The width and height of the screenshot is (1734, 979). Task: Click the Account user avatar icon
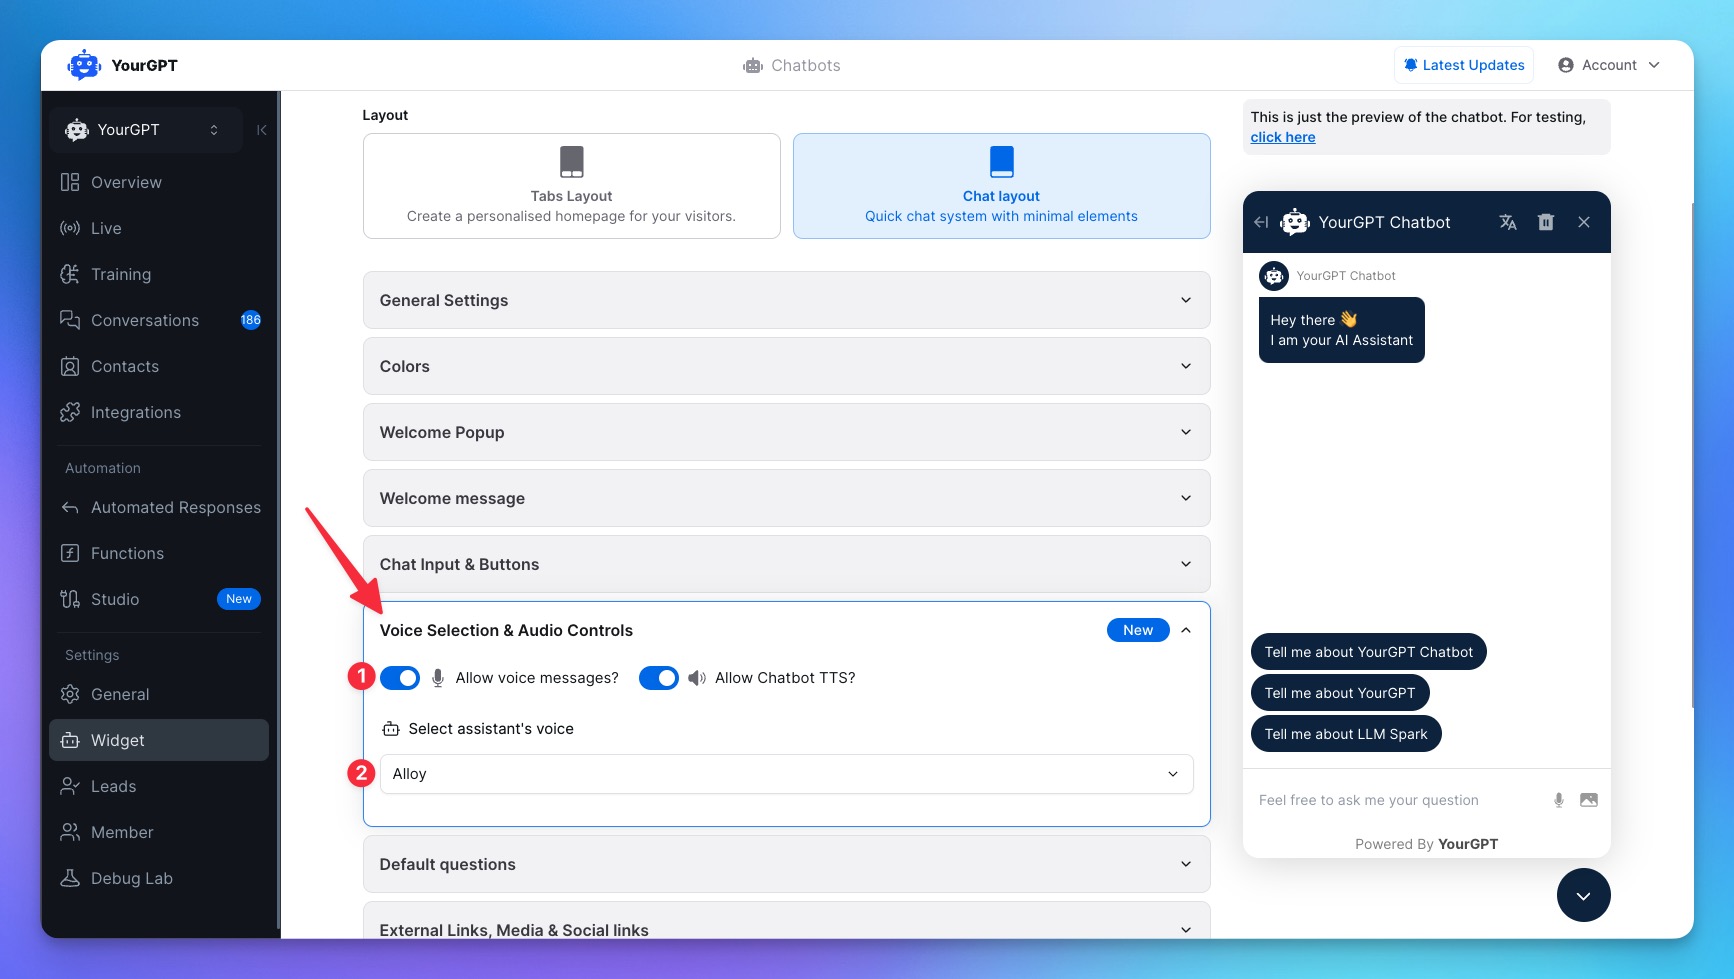1566,65
